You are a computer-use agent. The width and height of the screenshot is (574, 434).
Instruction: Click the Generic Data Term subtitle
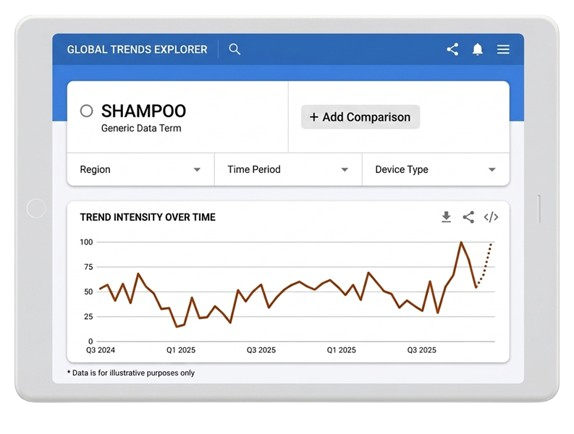[x=141, y=128]
